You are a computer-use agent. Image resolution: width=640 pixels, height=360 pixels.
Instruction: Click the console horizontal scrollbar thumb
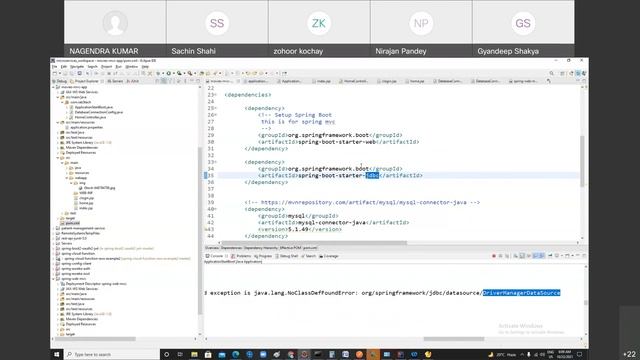pos(453,339)
